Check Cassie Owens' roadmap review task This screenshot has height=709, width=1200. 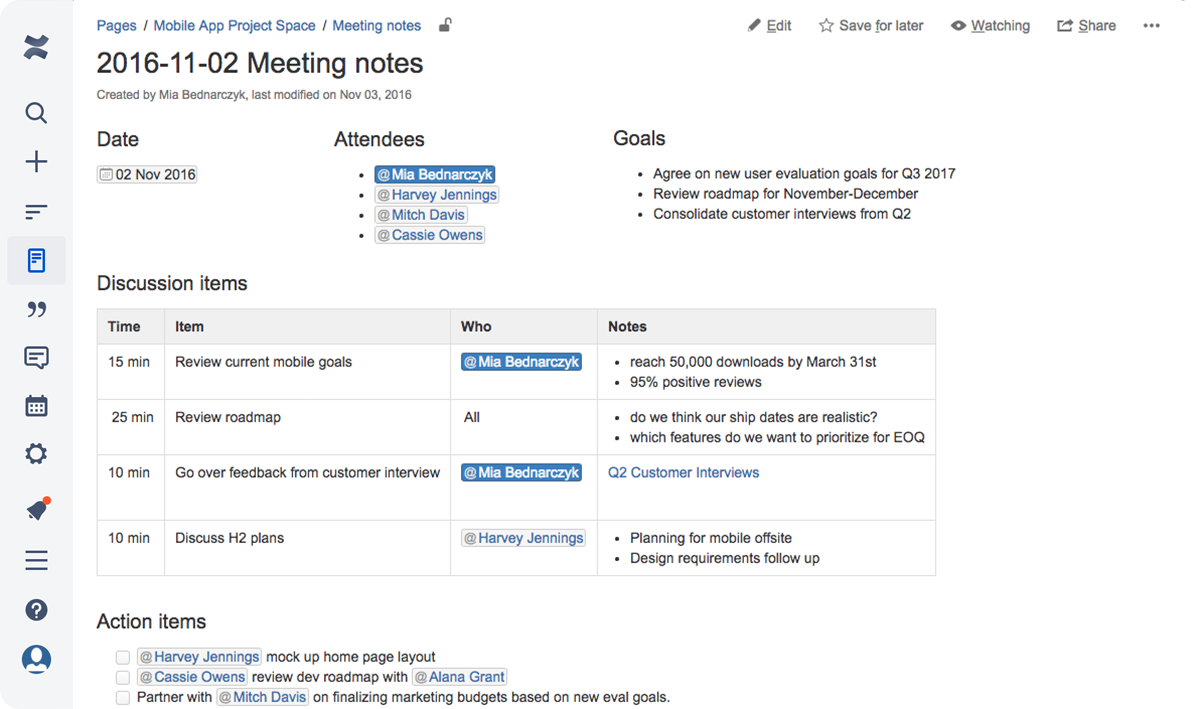pos(122,677)
